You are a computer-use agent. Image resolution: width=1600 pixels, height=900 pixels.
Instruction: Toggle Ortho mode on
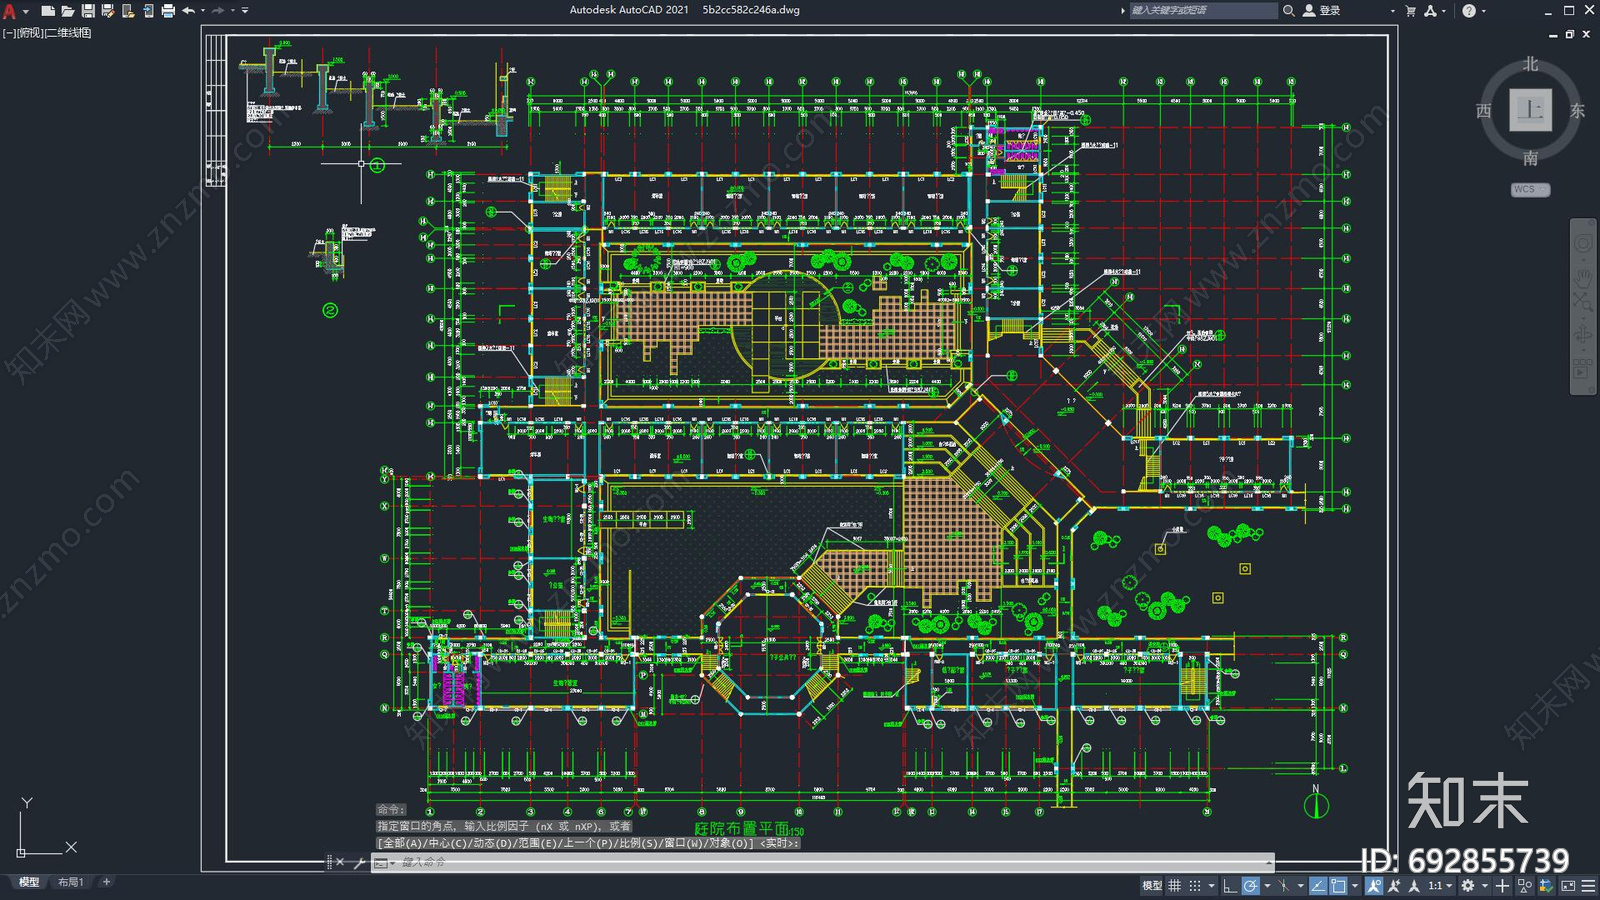coord(1230,884)
